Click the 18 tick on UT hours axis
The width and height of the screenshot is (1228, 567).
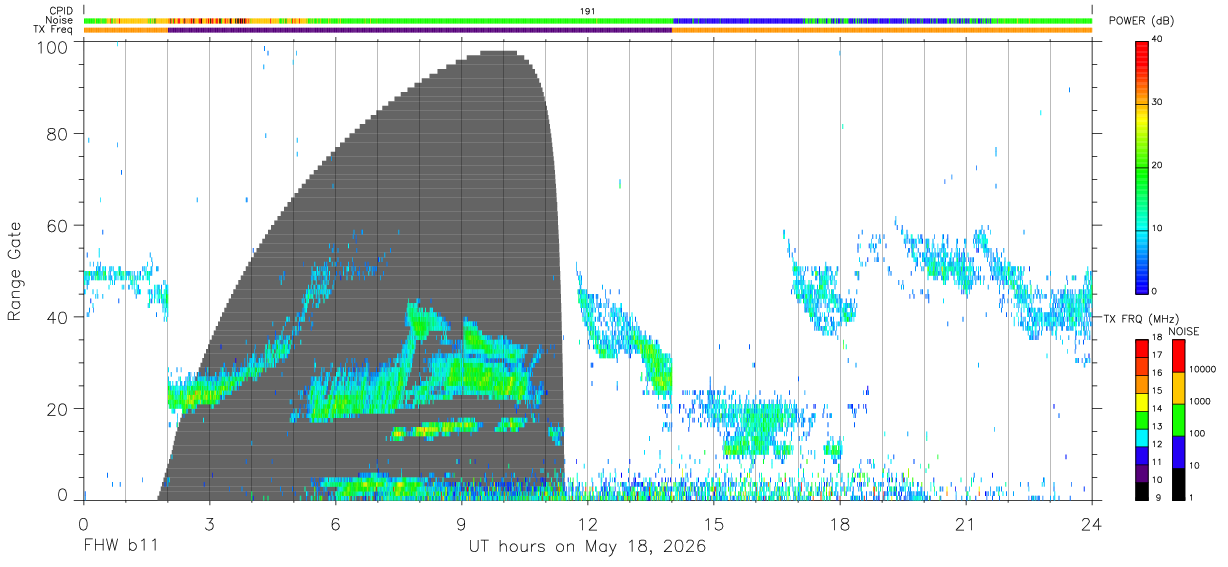pos(839,524)
